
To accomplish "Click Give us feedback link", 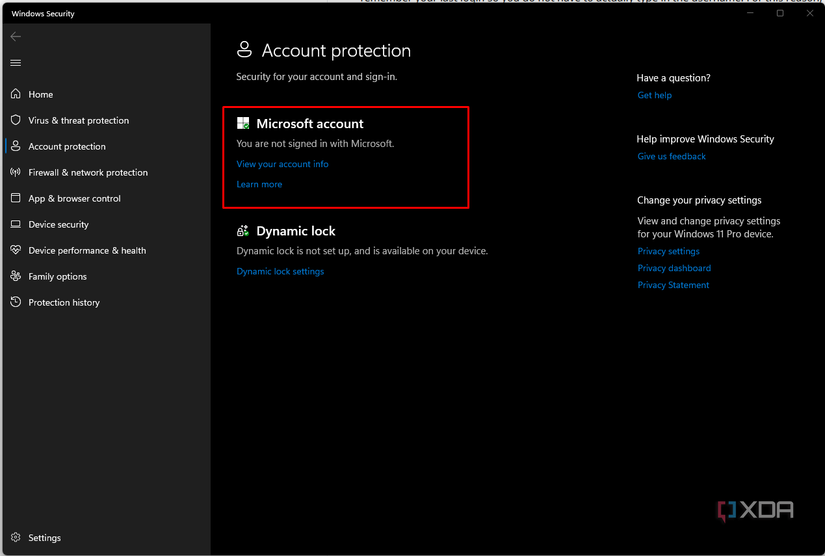I will [671, 156].
